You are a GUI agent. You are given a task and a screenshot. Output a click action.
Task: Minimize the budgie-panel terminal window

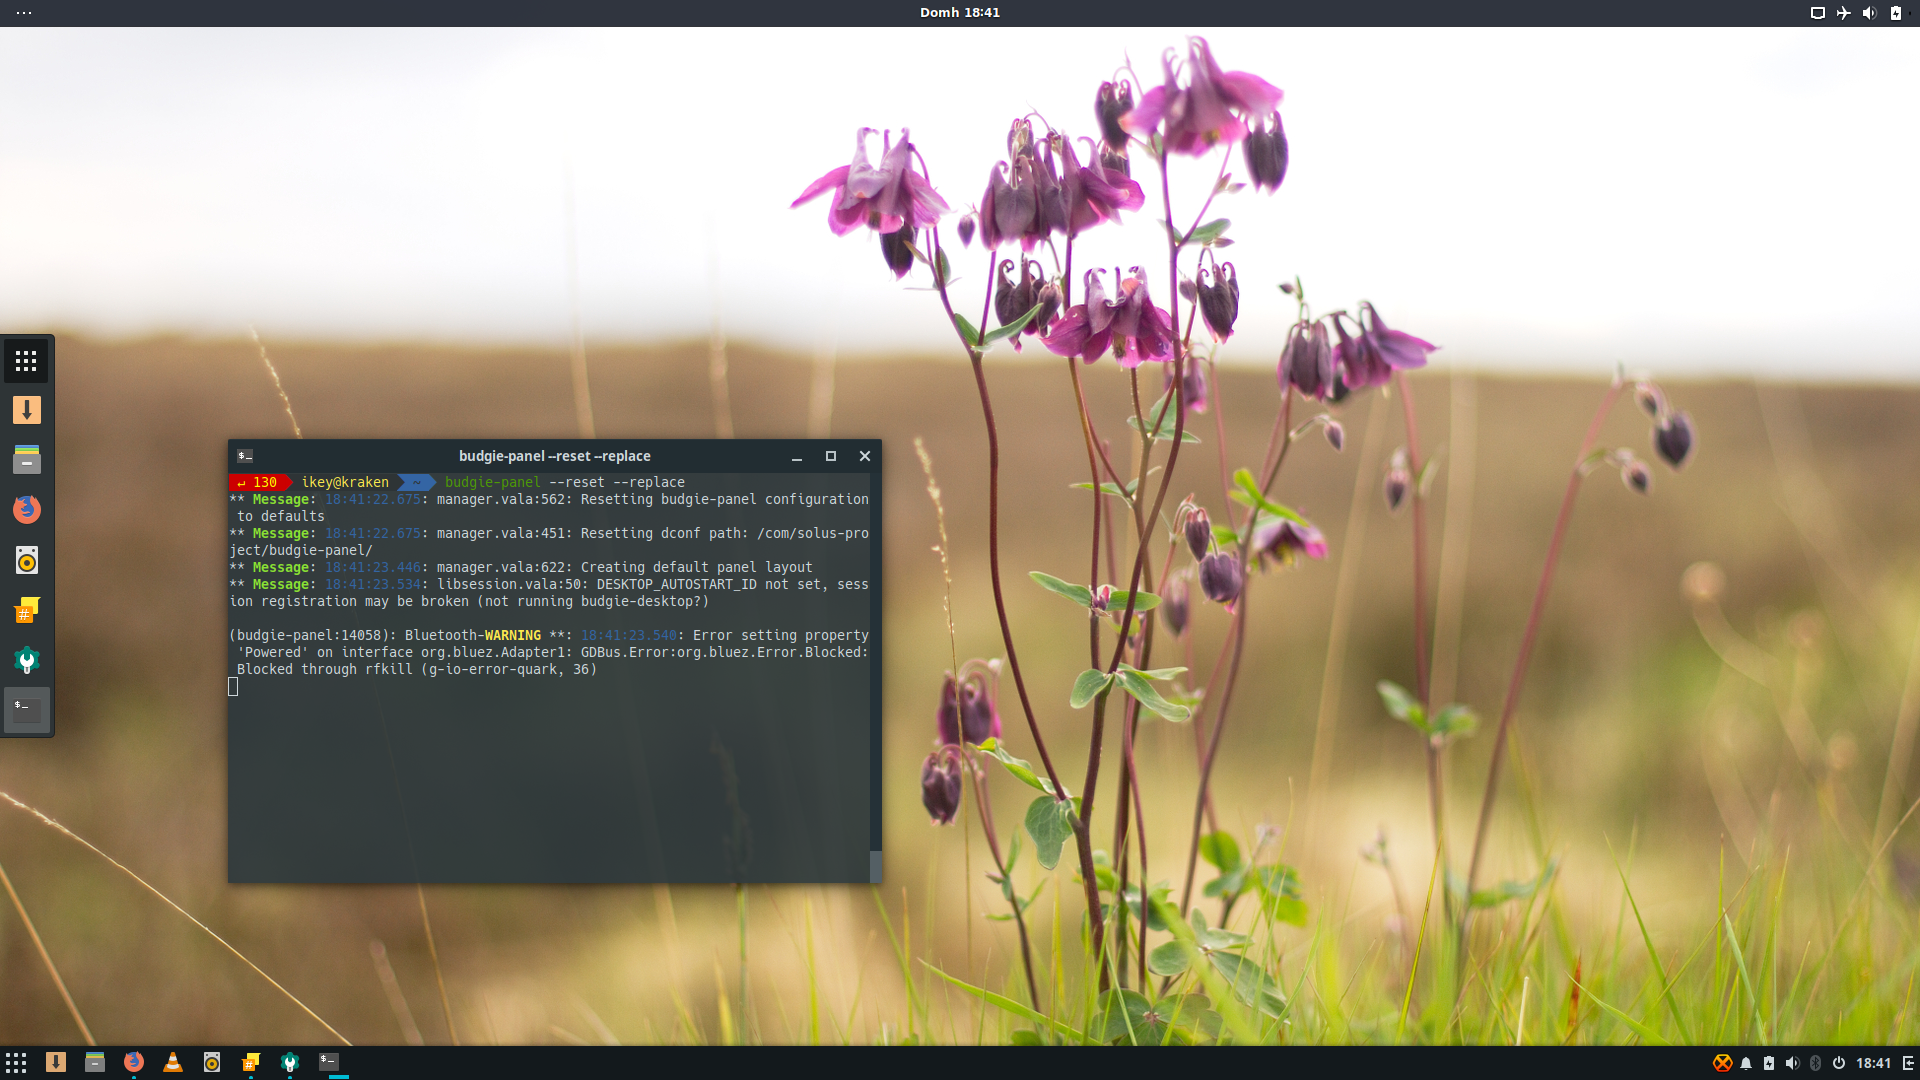coord(797,456)
